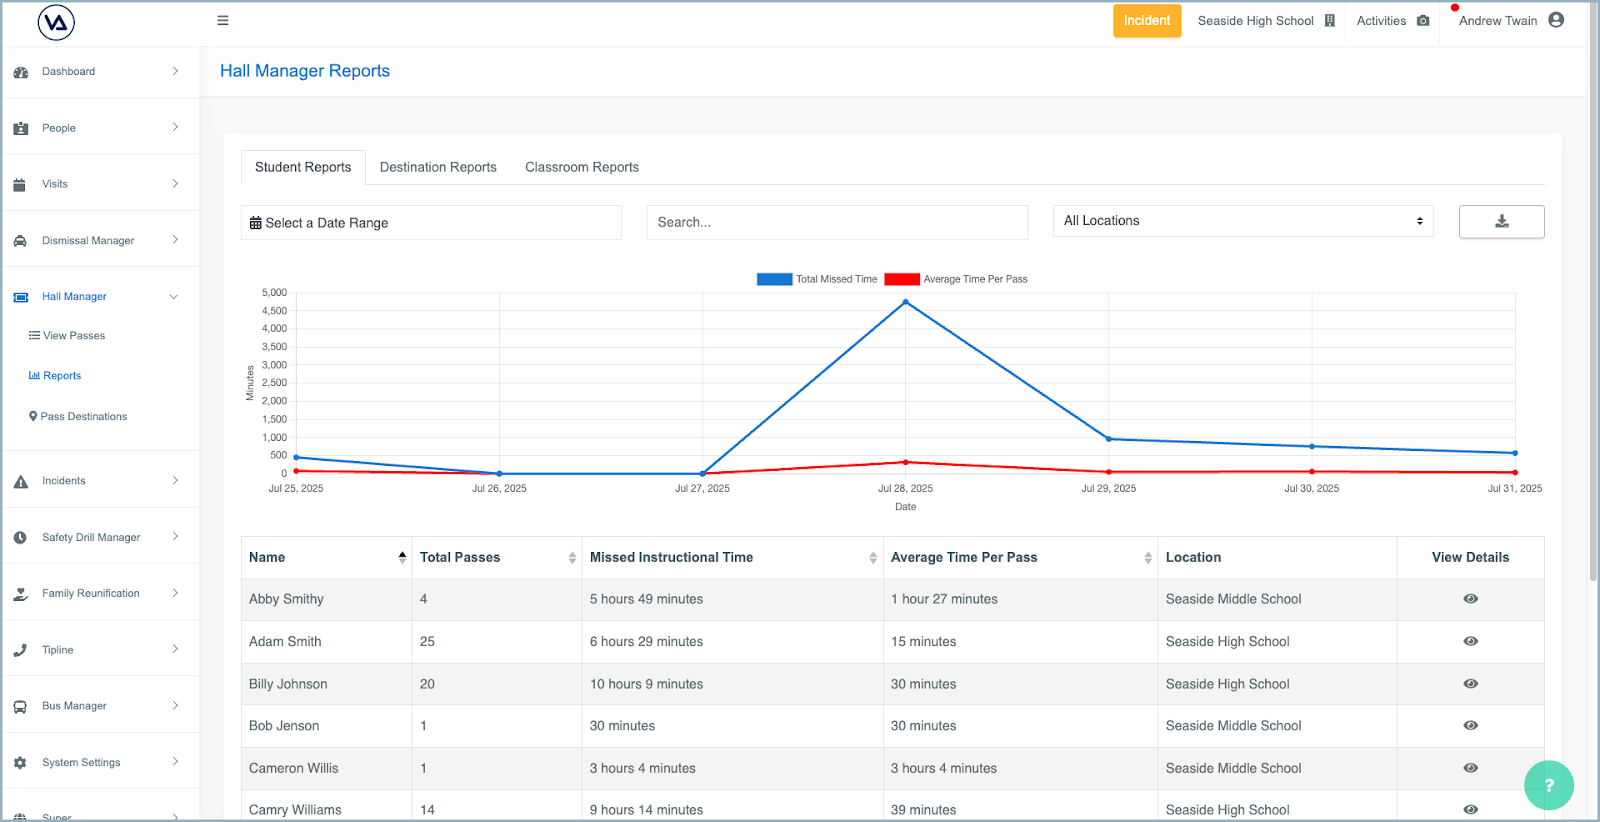Open the VA logo home icon
The height and width of the screenshot is (822, 1600).
[56, 22]
